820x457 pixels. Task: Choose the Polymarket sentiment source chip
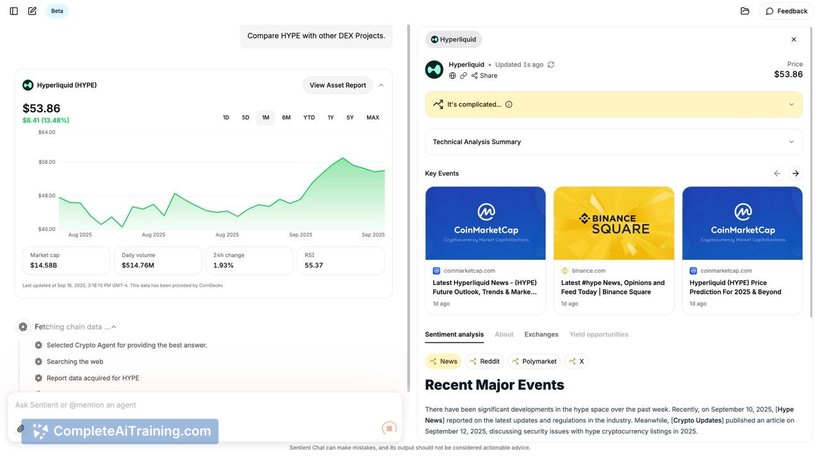point(534,361)
